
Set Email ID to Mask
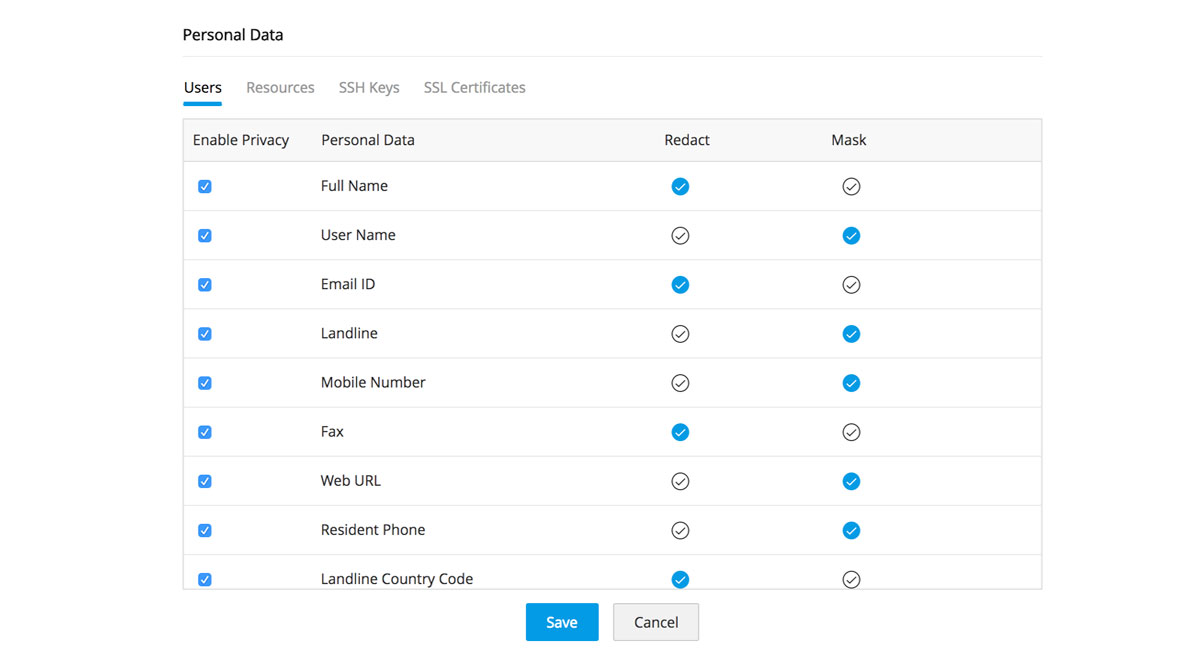pyautogui.click(x=851, y=285)
